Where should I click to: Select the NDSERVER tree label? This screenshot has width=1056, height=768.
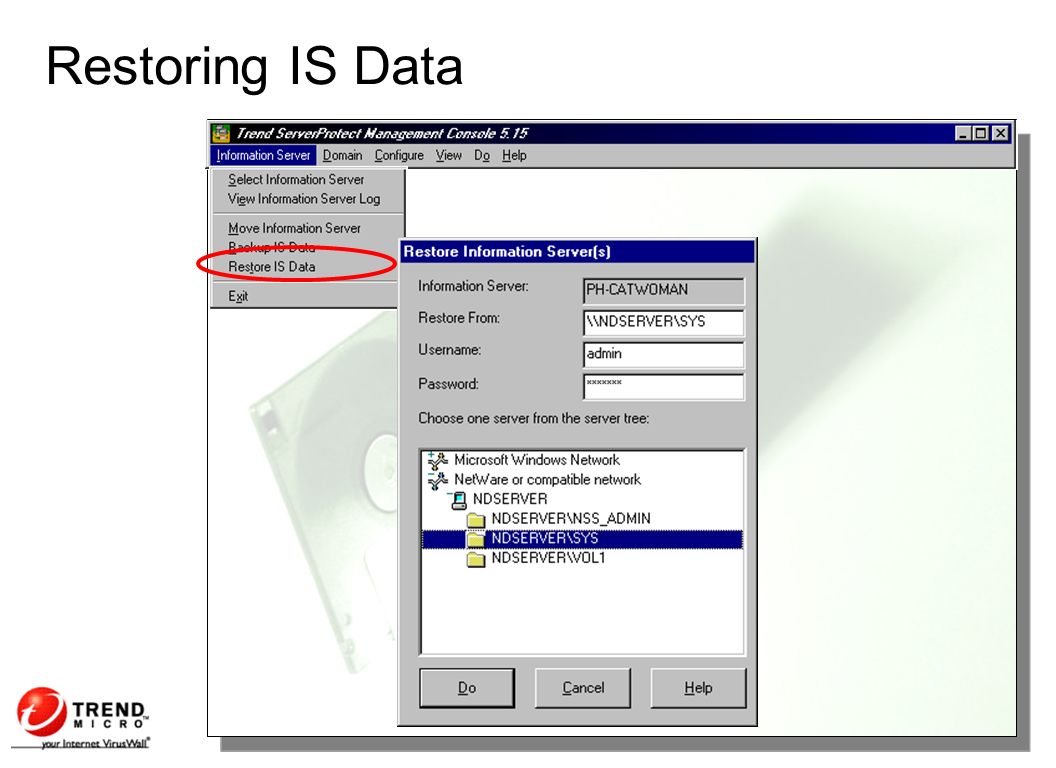[x=510, y=499]
